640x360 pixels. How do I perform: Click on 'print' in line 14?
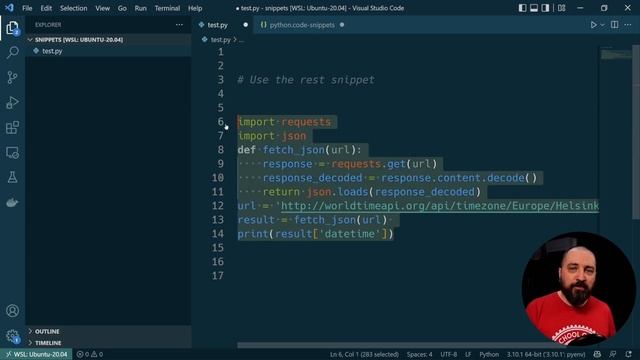click(x=253, y=234)
